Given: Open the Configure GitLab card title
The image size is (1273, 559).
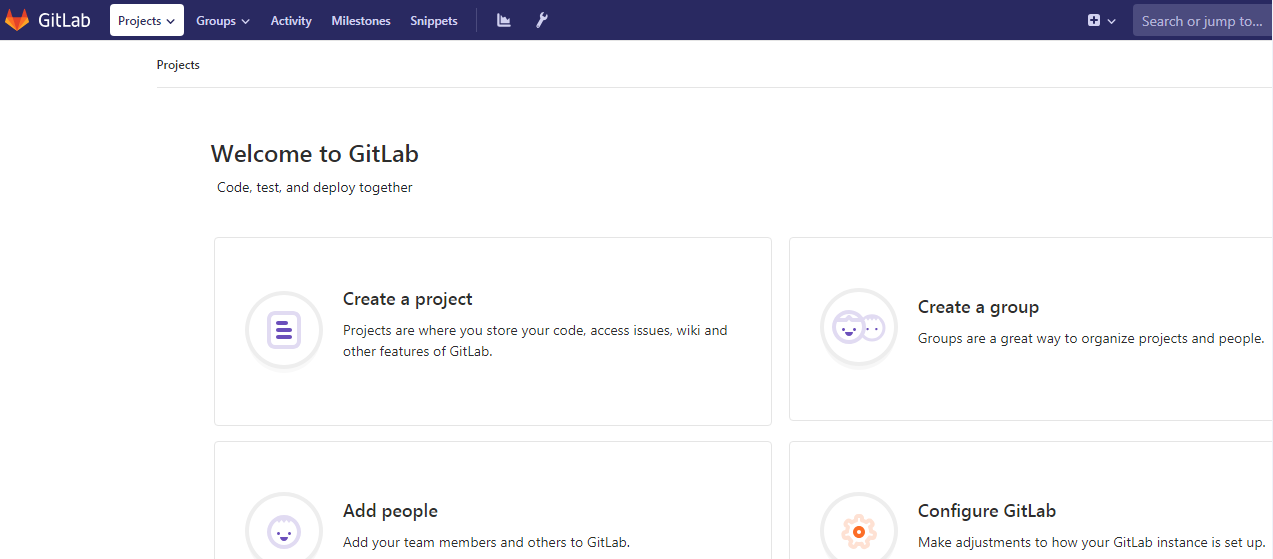Looking at the screenshot, I should point(986,511).
